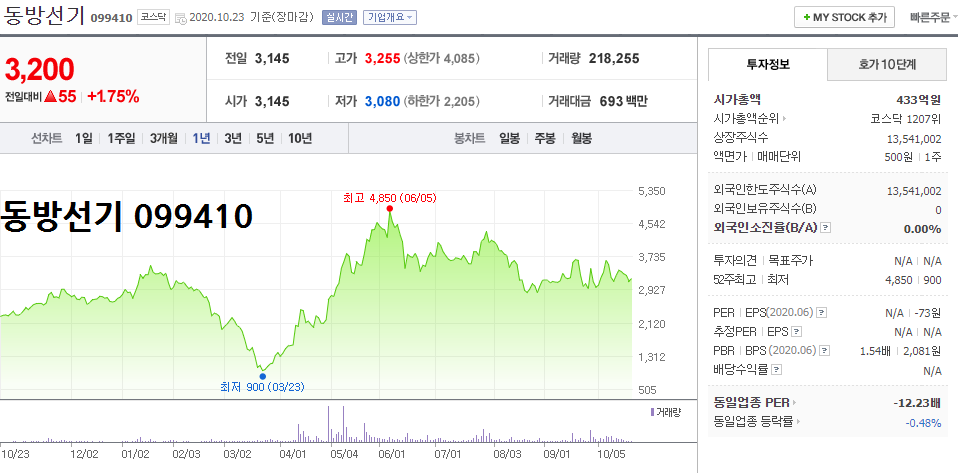Click the help icon next to 외국인소진율(B/A)

click(x=826, y=228)
